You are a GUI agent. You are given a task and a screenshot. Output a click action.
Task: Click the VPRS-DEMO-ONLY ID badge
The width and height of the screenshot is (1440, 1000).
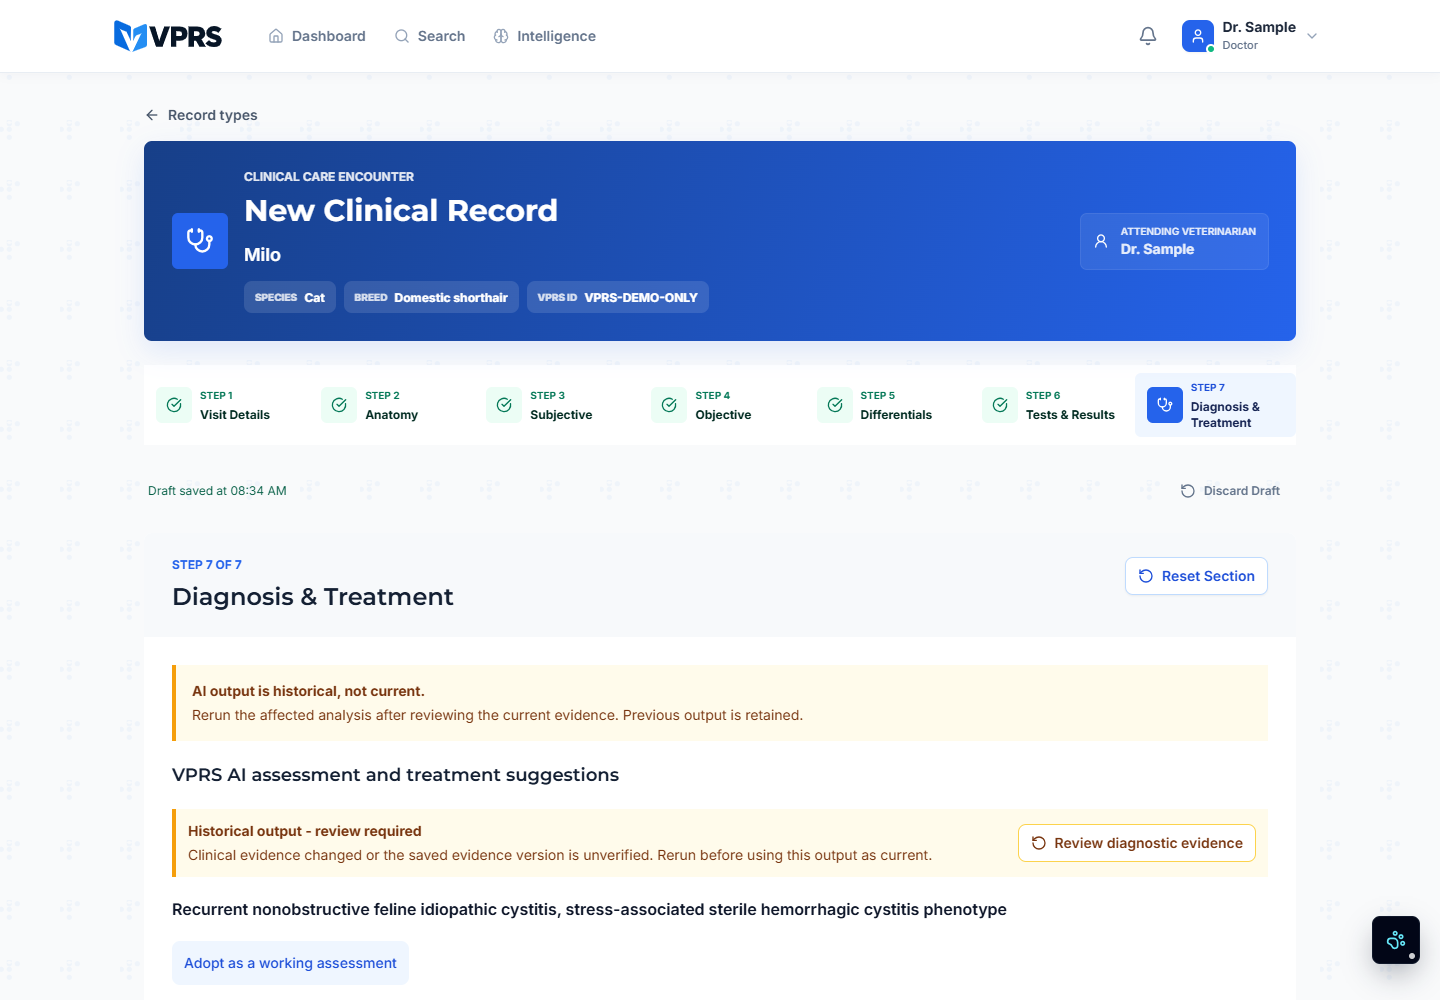(x=618, y=297)
